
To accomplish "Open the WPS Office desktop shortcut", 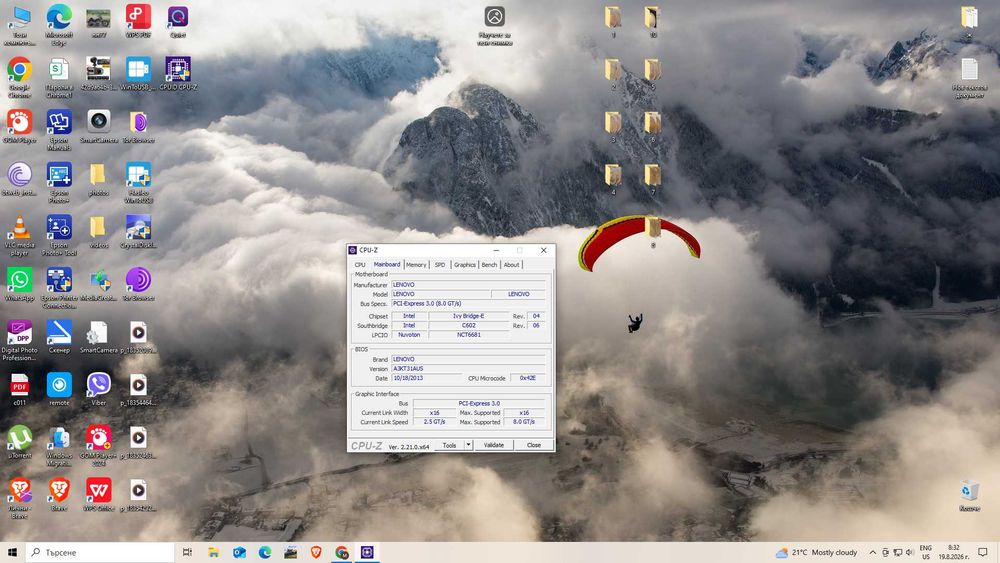I will [x=98, y=495].
